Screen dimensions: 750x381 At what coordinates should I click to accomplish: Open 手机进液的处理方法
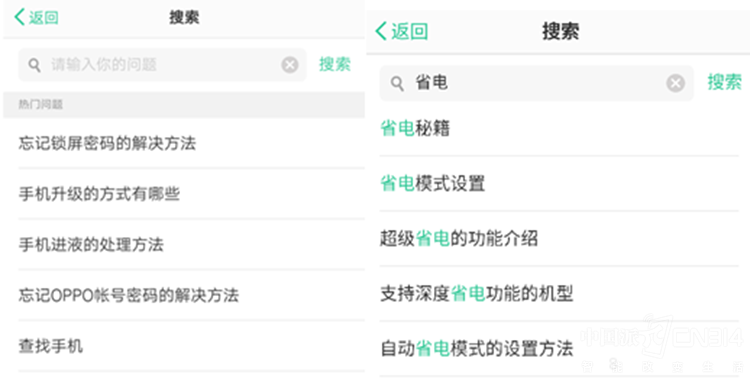(x=191, y=244)
